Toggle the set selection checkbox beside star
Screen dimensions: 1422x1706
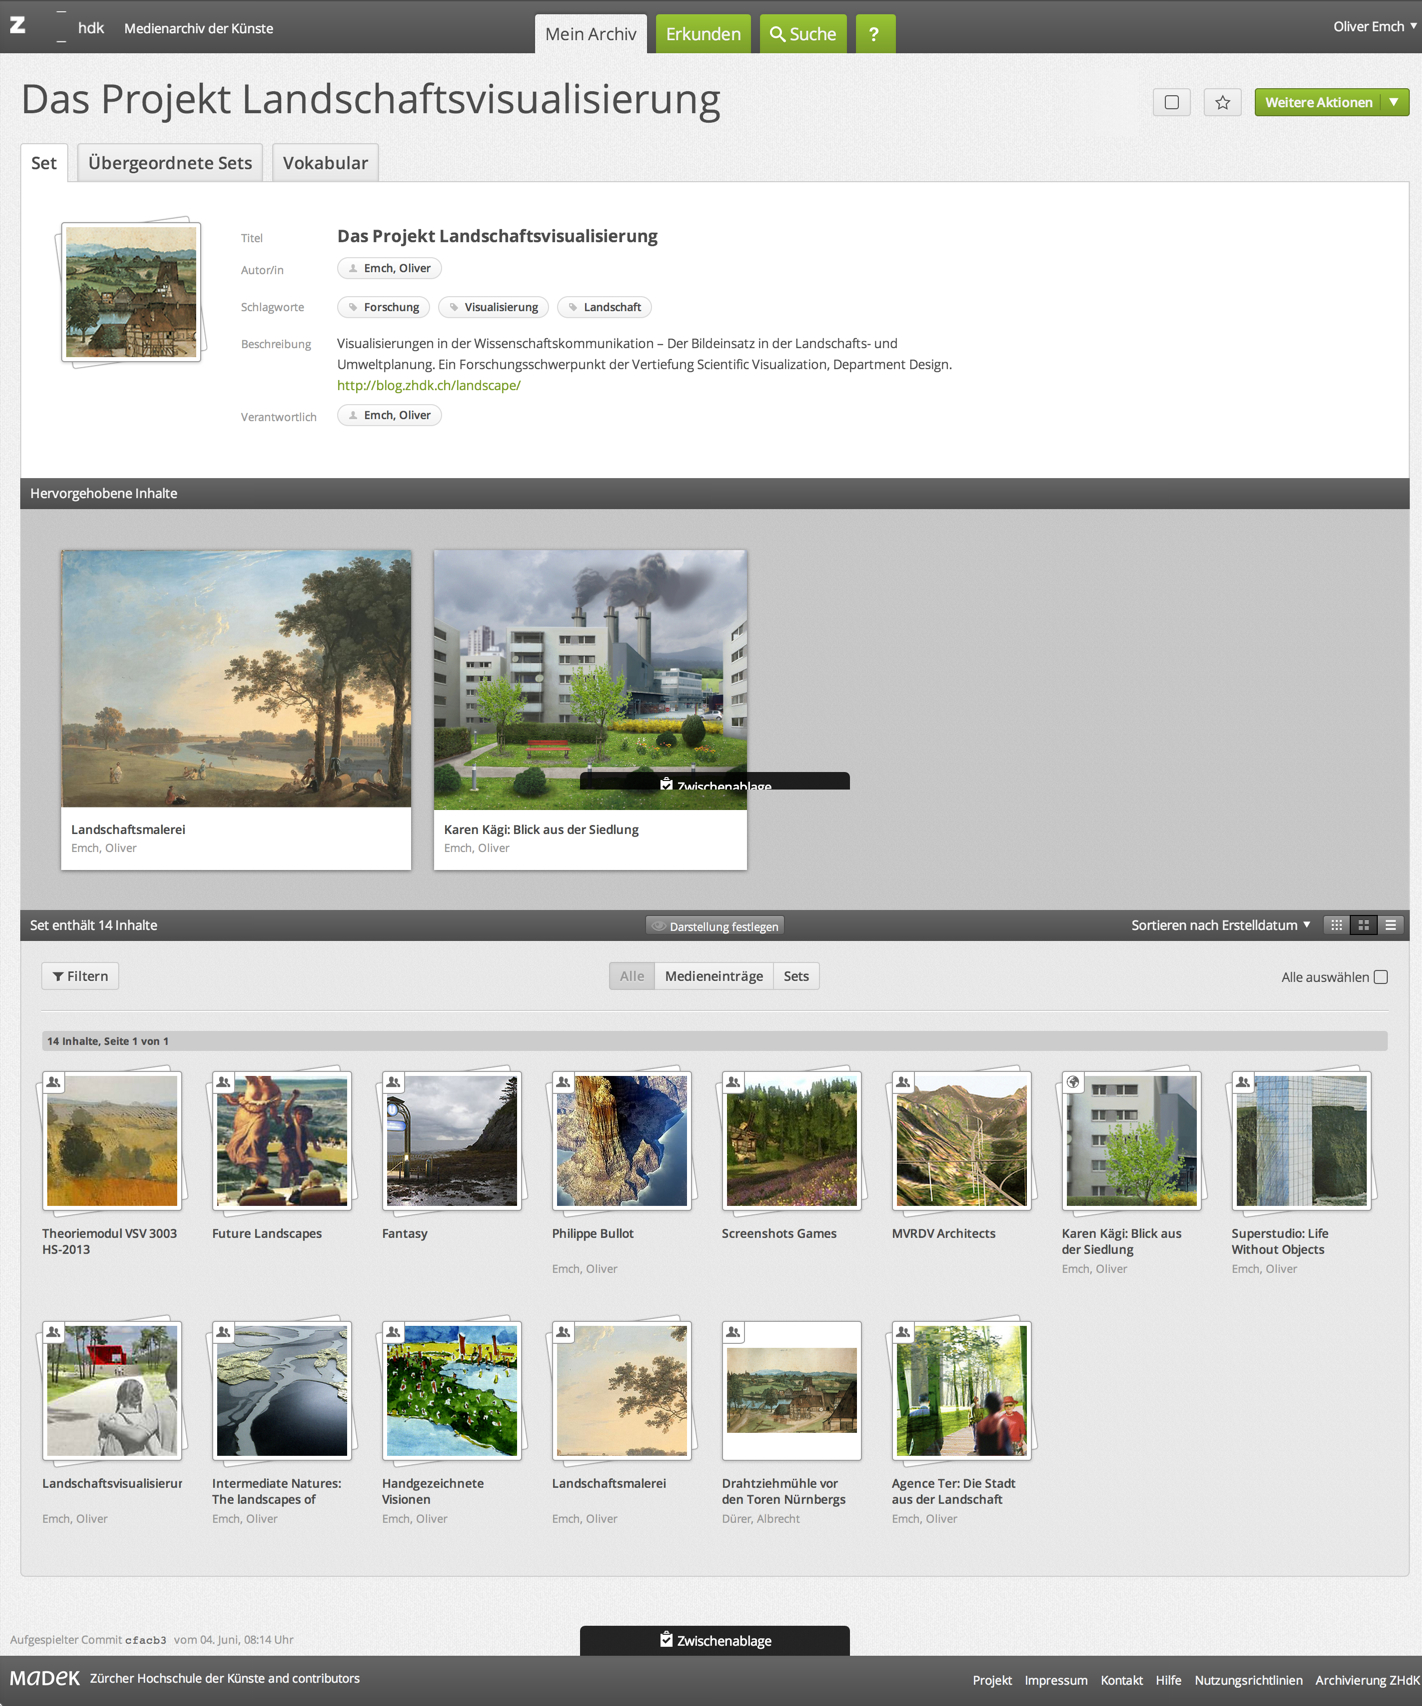pos(1171,102)
